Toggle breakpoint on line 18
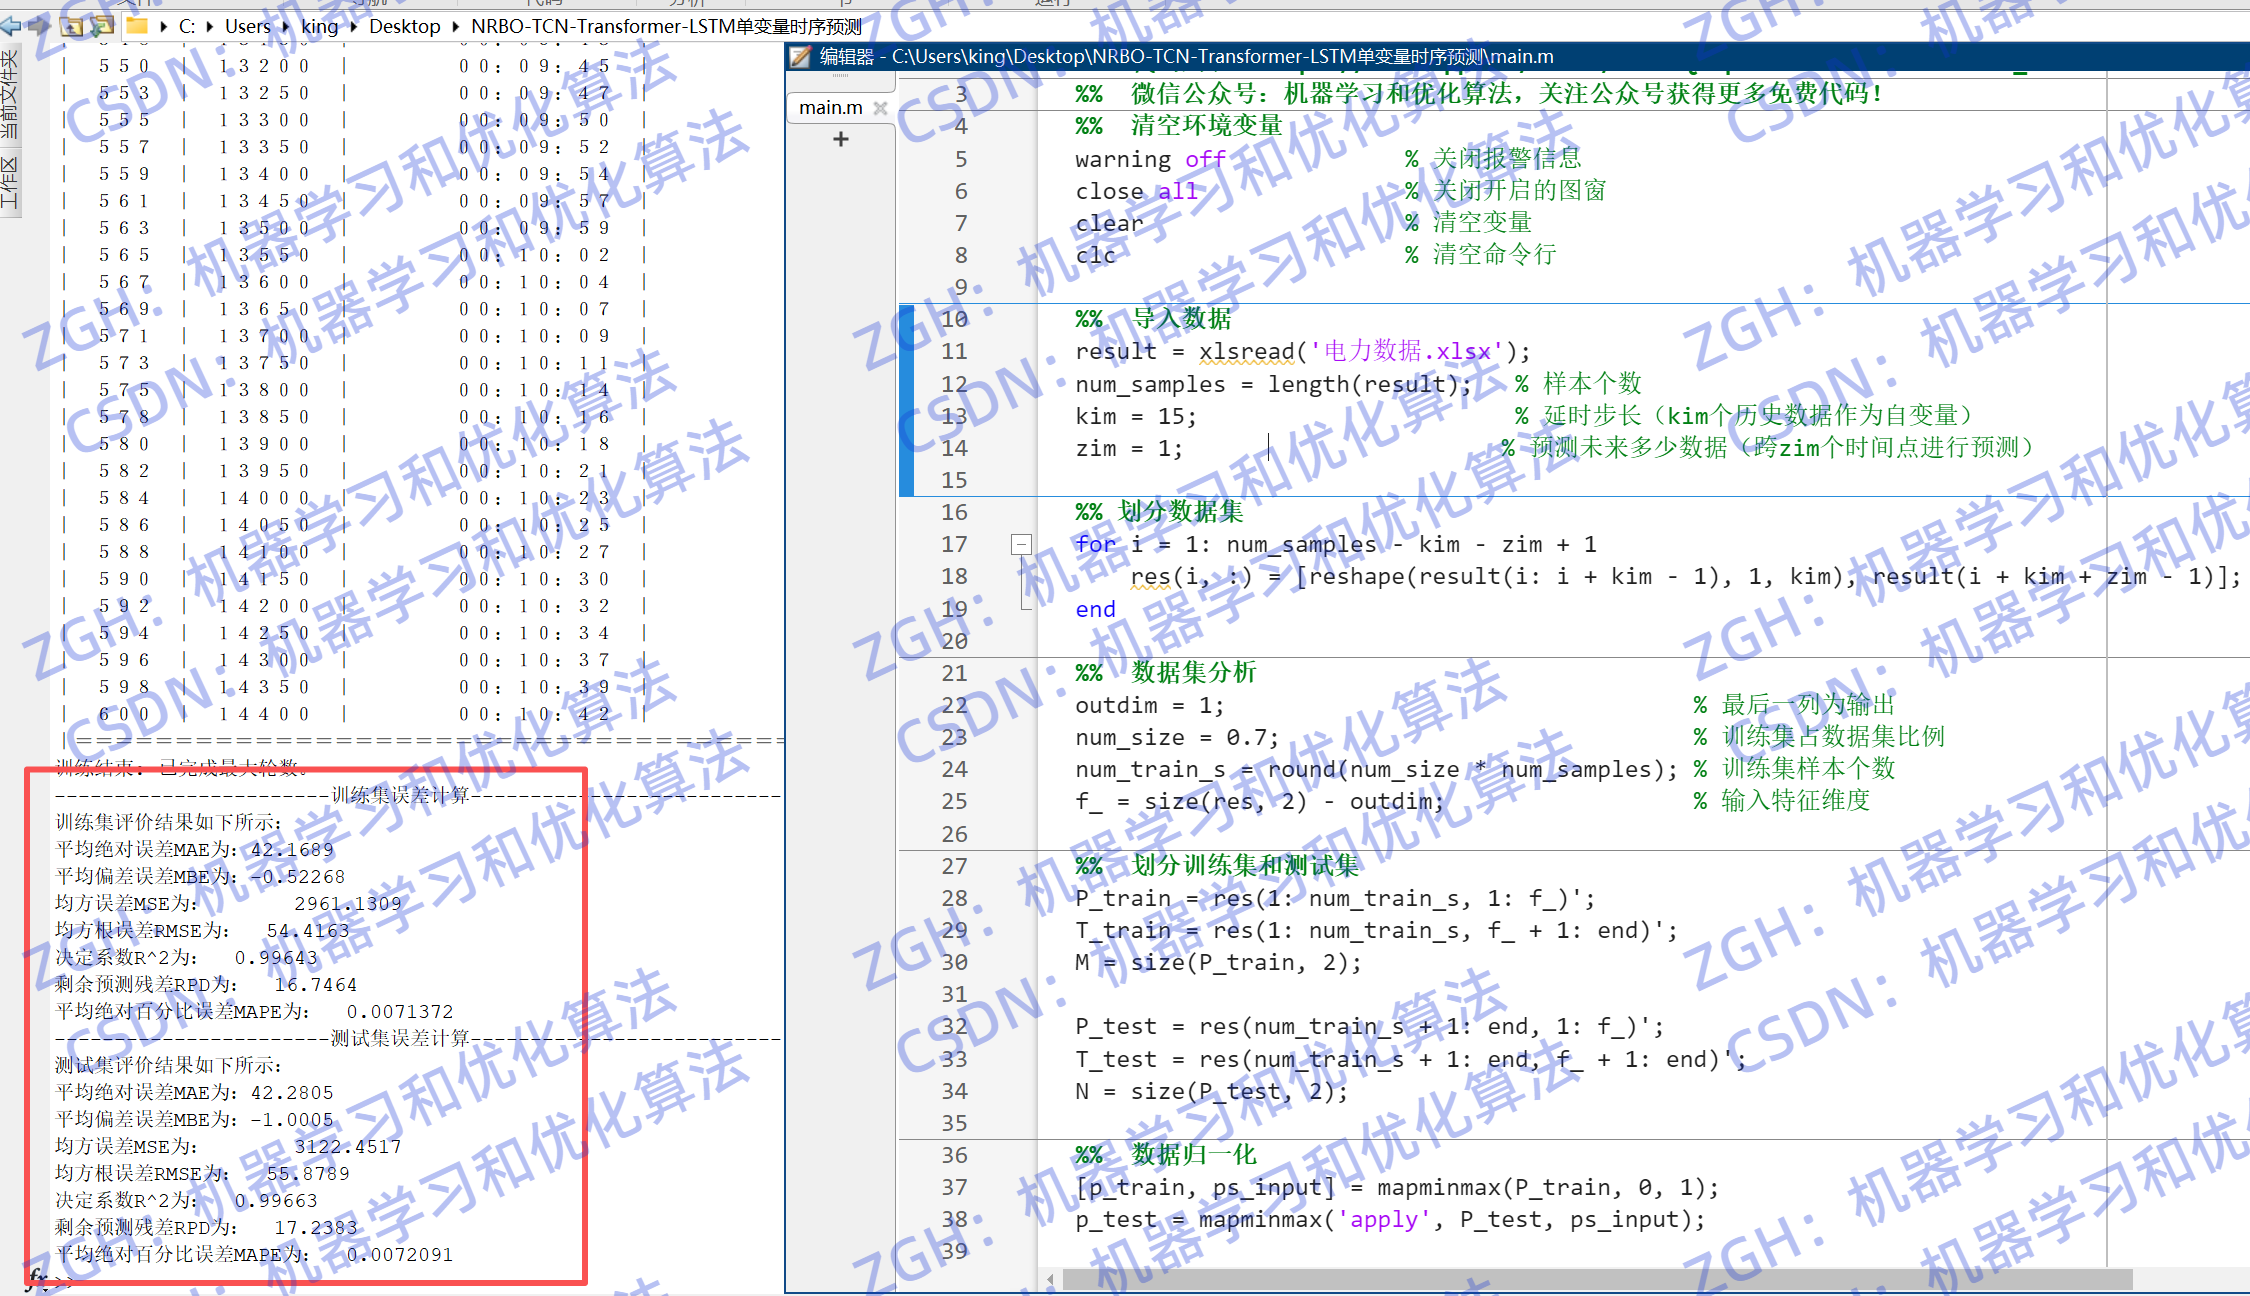This screenshot has height=1296, width=2250. 954,577
